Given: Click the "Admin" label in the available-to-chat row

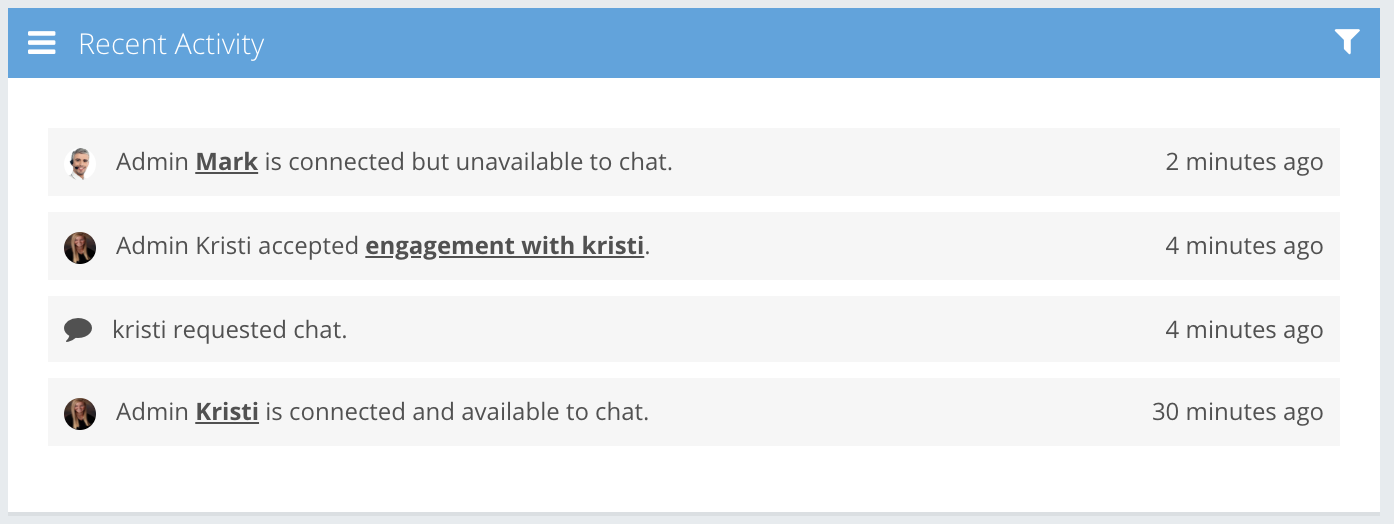Looking at the screenshot, I should 152,412.
